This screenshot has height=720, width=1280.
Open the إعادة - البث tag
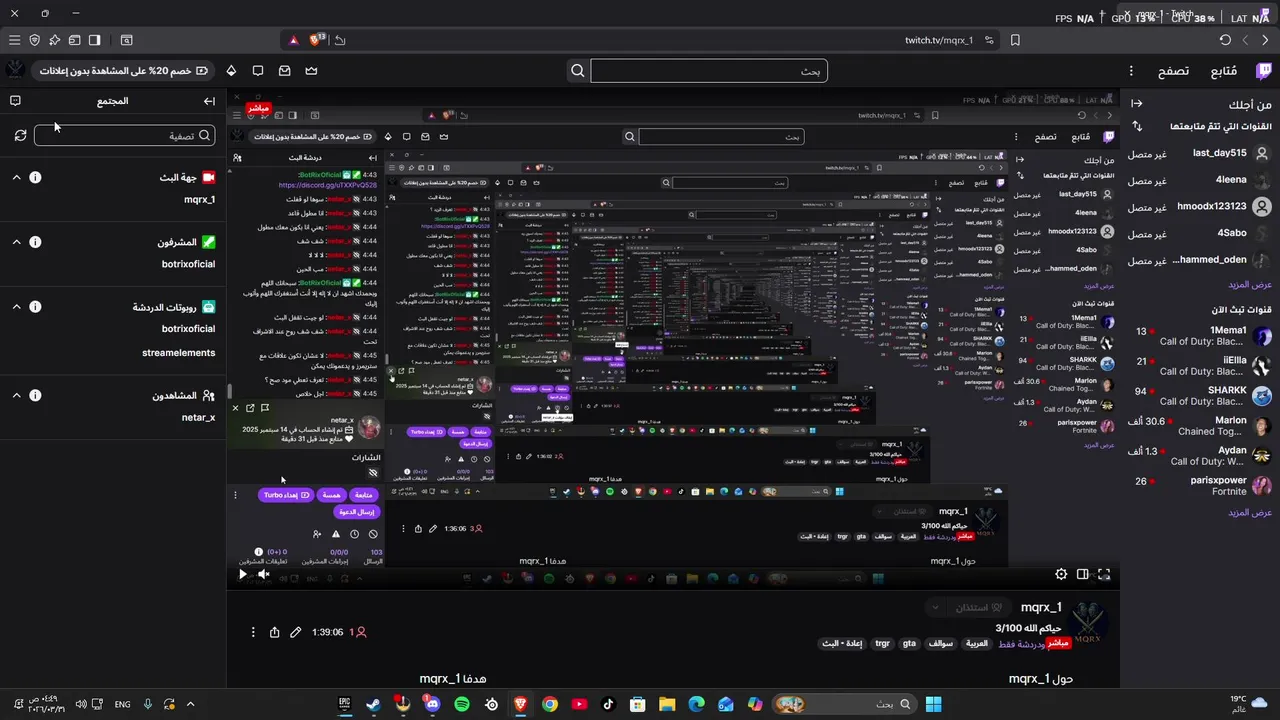click(x=843, y=643)
